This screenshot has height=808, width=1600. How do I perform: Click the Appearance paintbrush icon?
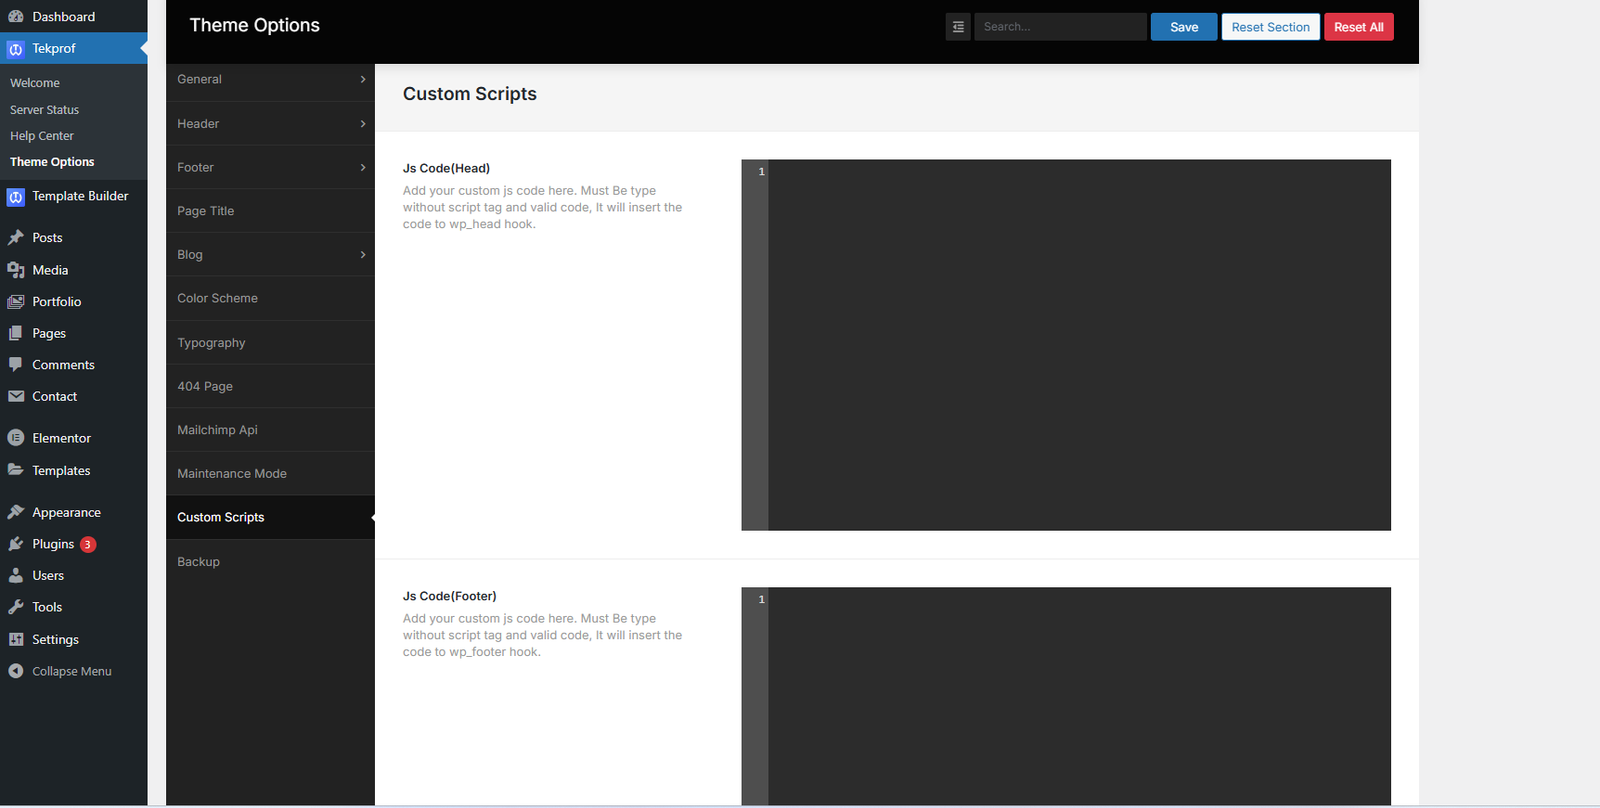(16, 512)
